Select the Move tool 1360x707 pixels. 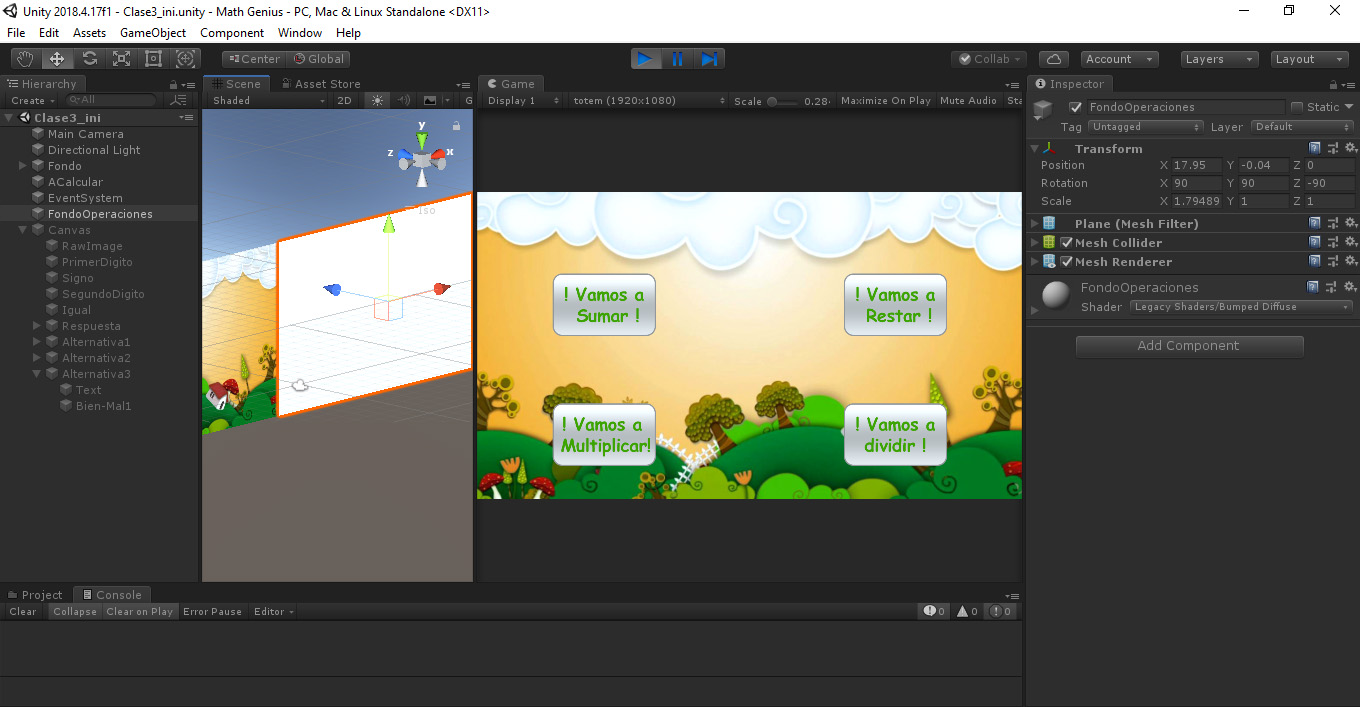click(x=57, y=59)
